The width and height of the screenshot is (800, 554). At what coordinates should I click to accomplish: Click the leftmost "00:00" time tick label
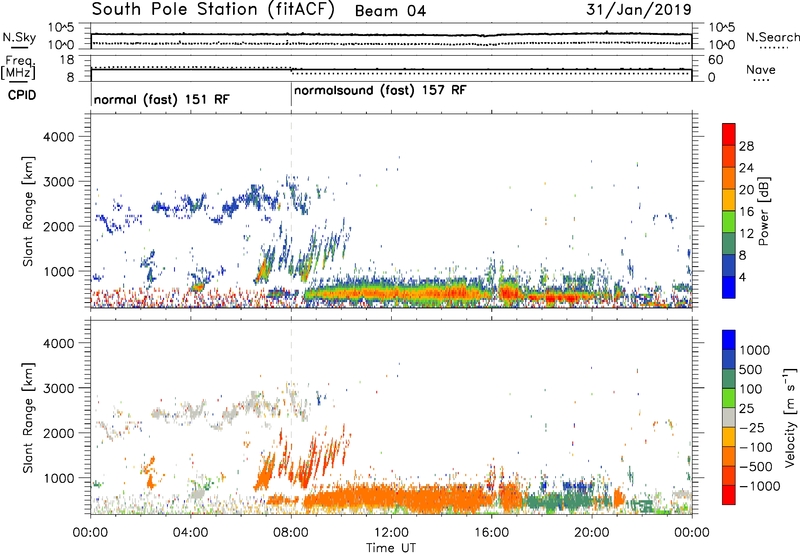coord(90,533)
